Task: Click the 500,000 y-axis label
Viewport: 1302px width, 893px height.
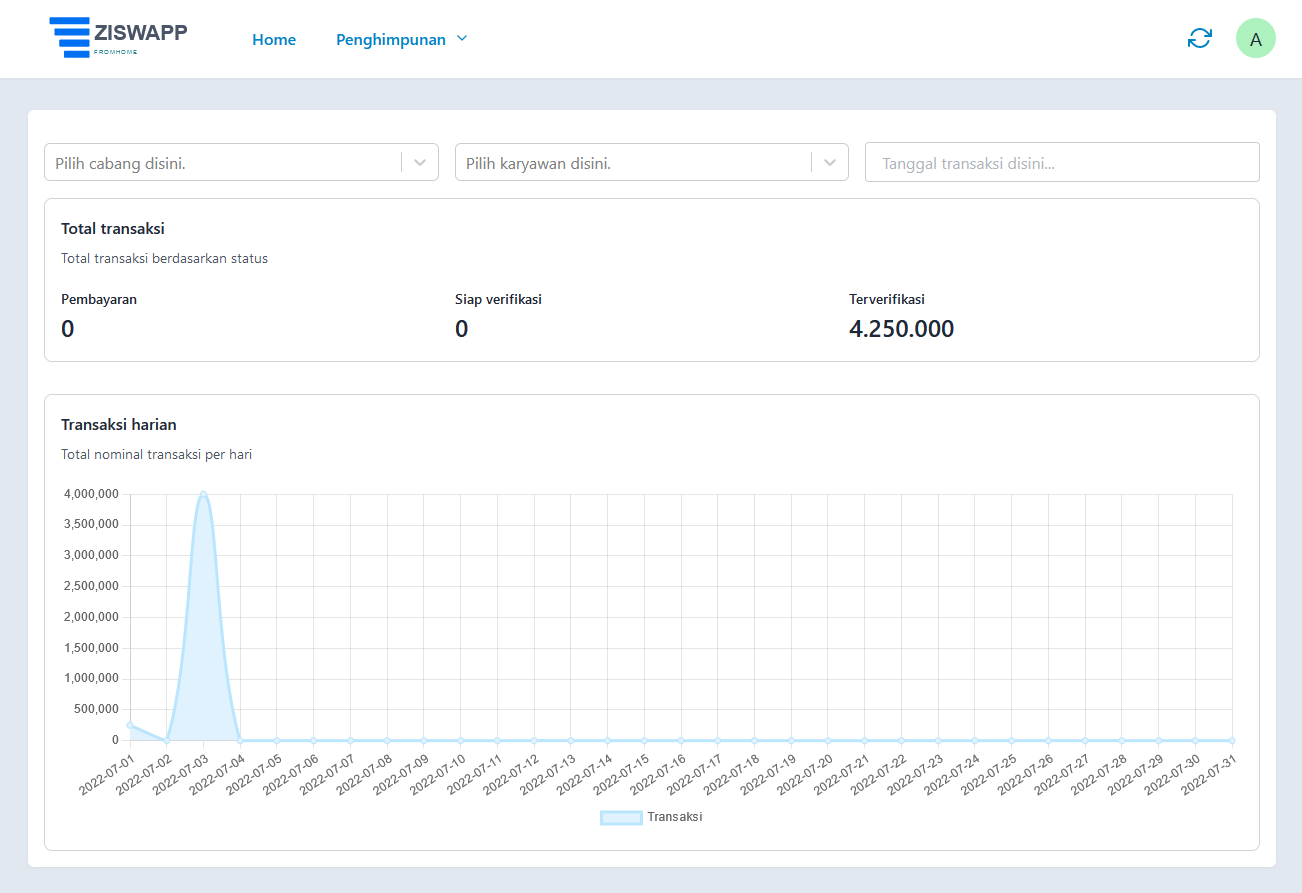Action: 96,710
